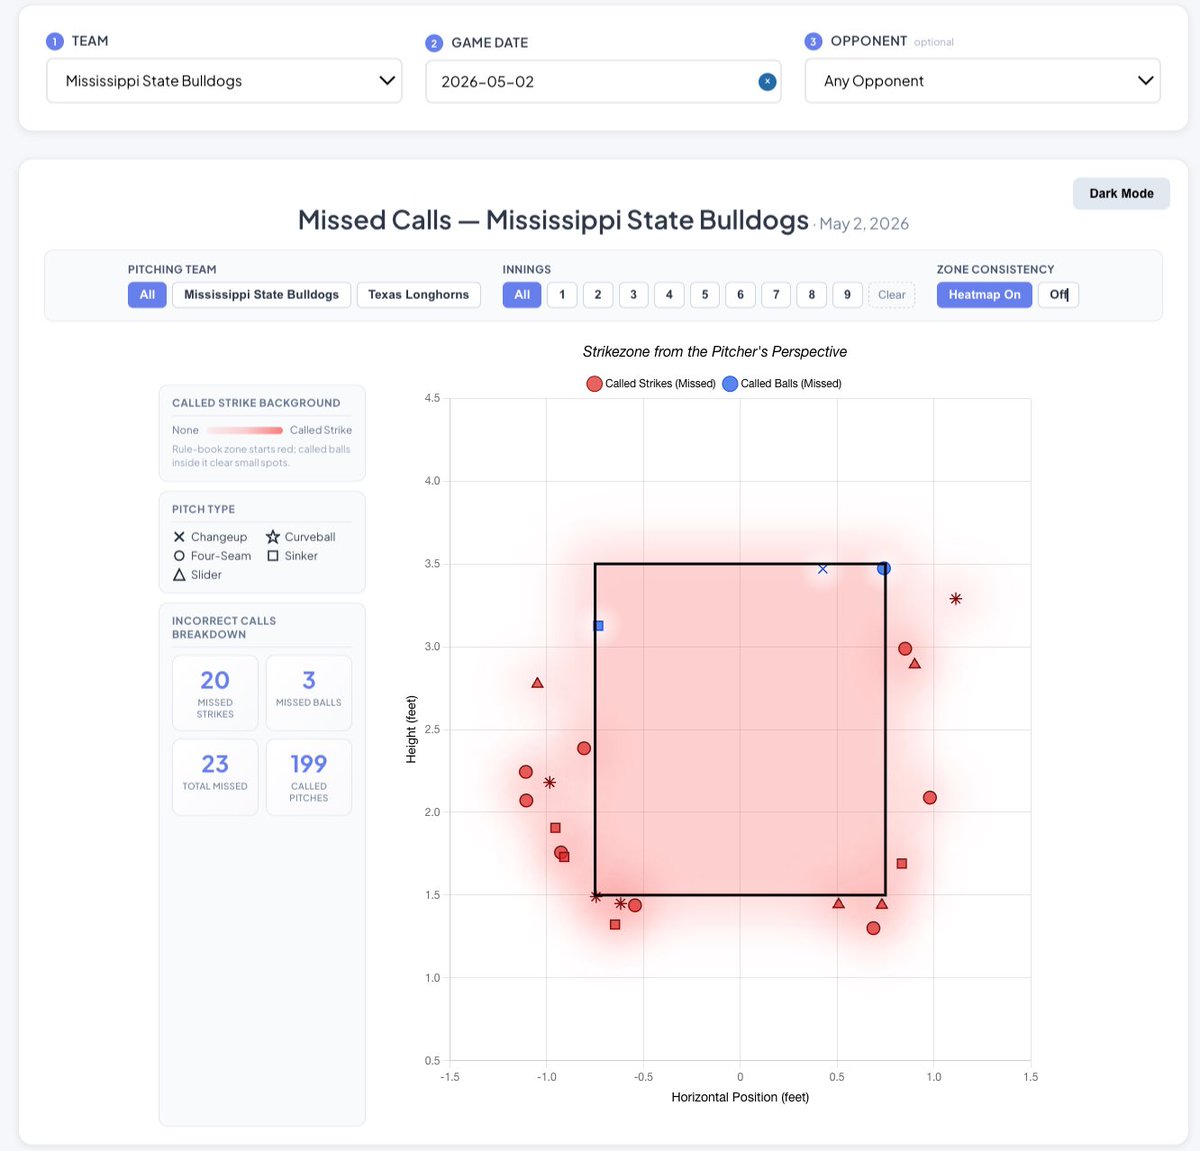Turn Heatmap On
The width and height of the screenshot is (1200, 1151).
(984, 295)
